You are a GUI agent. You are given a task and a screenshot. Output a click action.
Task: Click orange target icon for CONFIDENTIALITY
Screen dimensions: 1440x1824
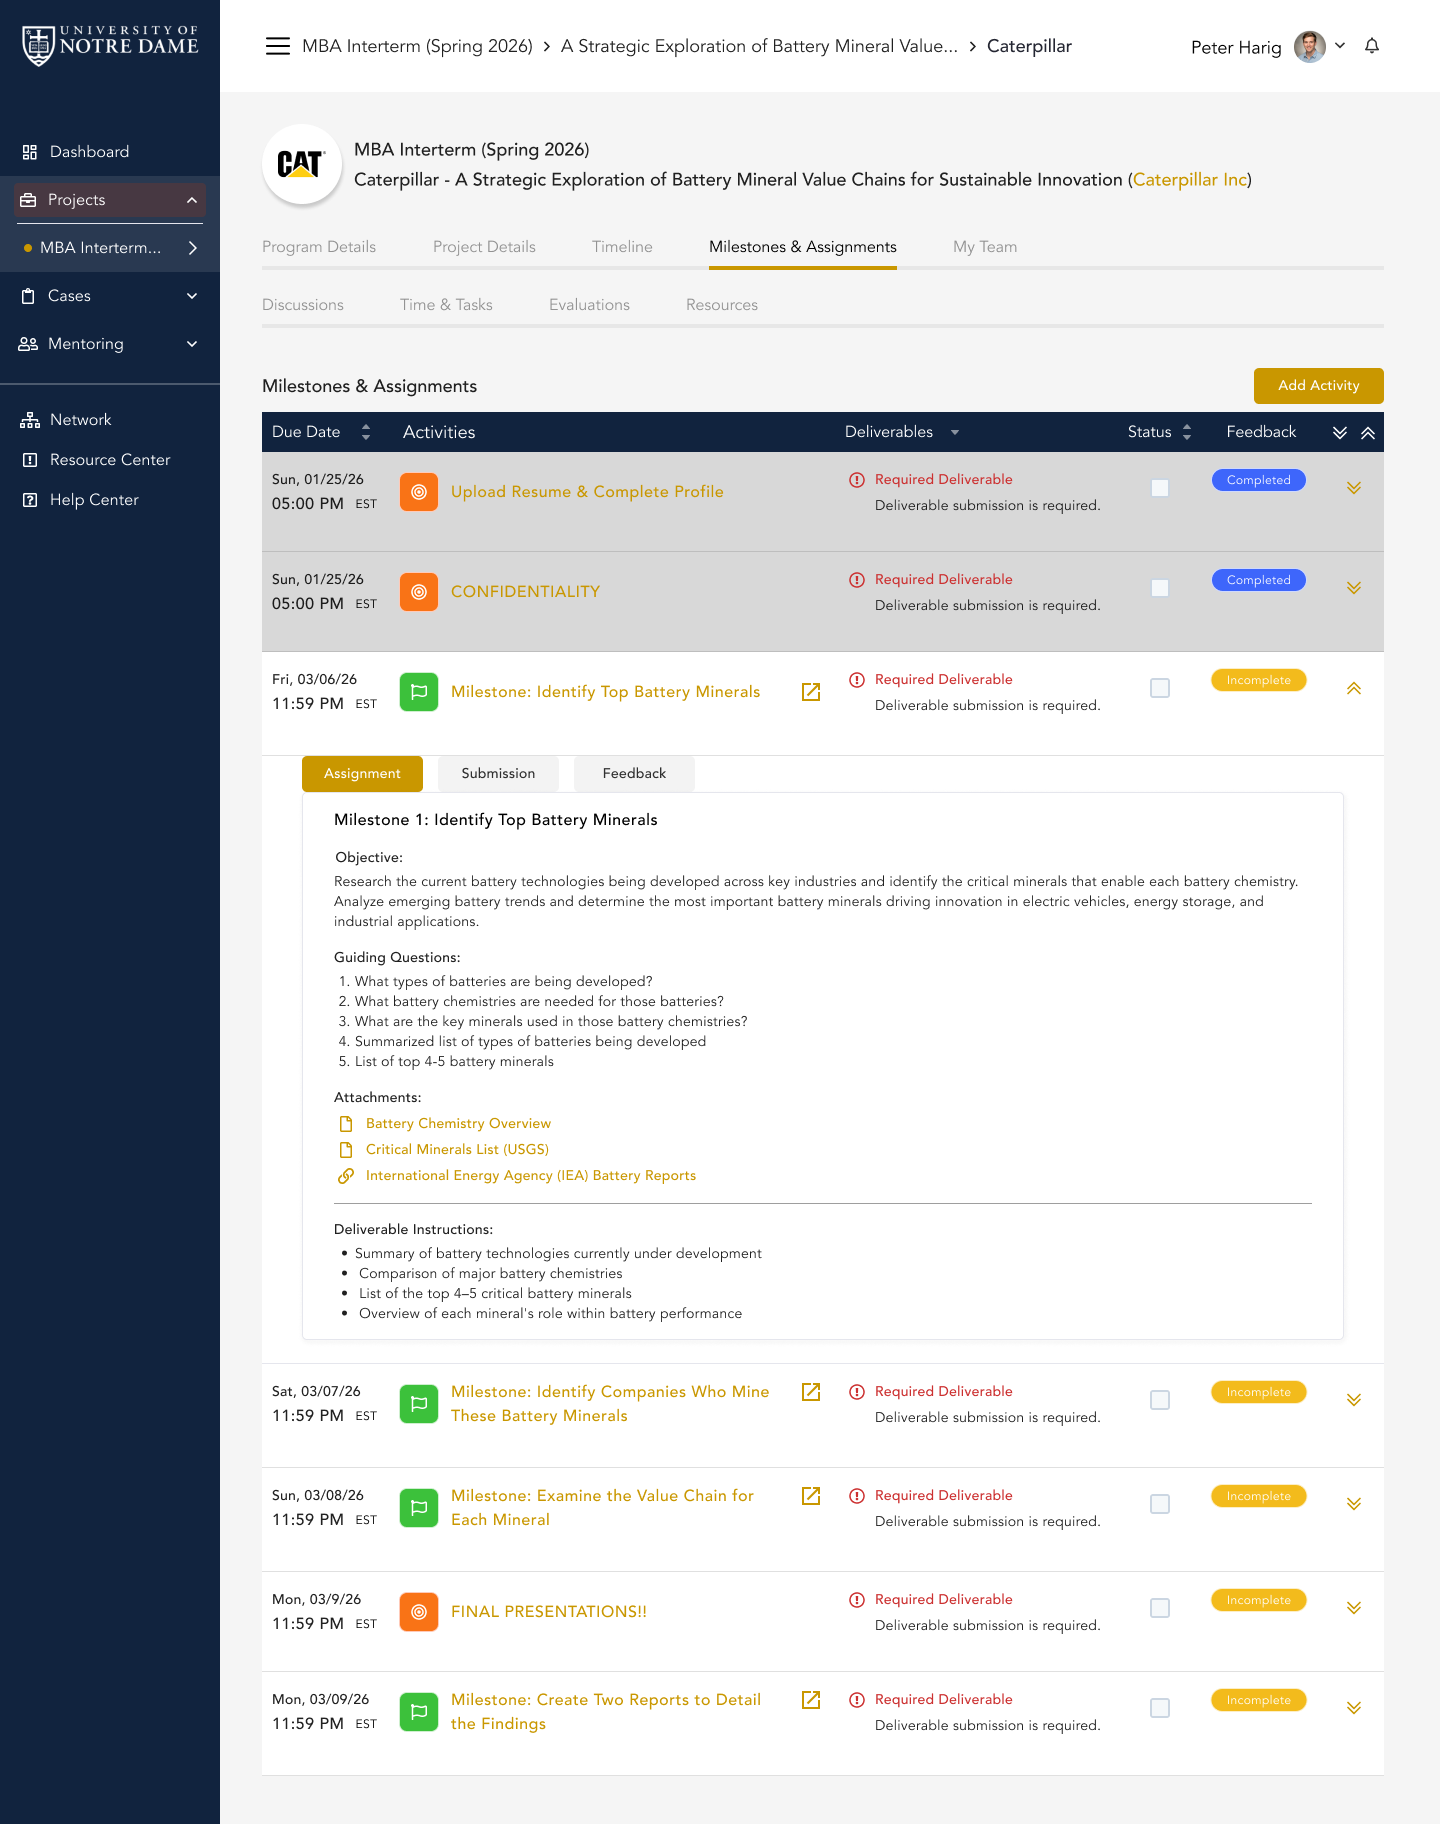(419, 592)
